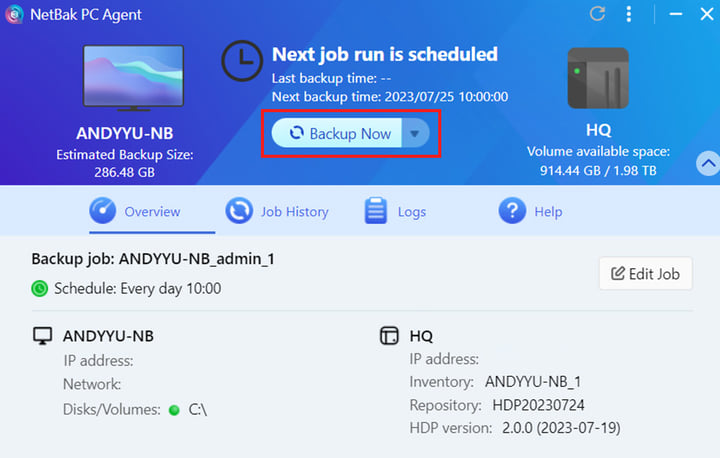Click the Edit Job button
The width and height of the screenshot is (720, 458).
pos(645,274)
